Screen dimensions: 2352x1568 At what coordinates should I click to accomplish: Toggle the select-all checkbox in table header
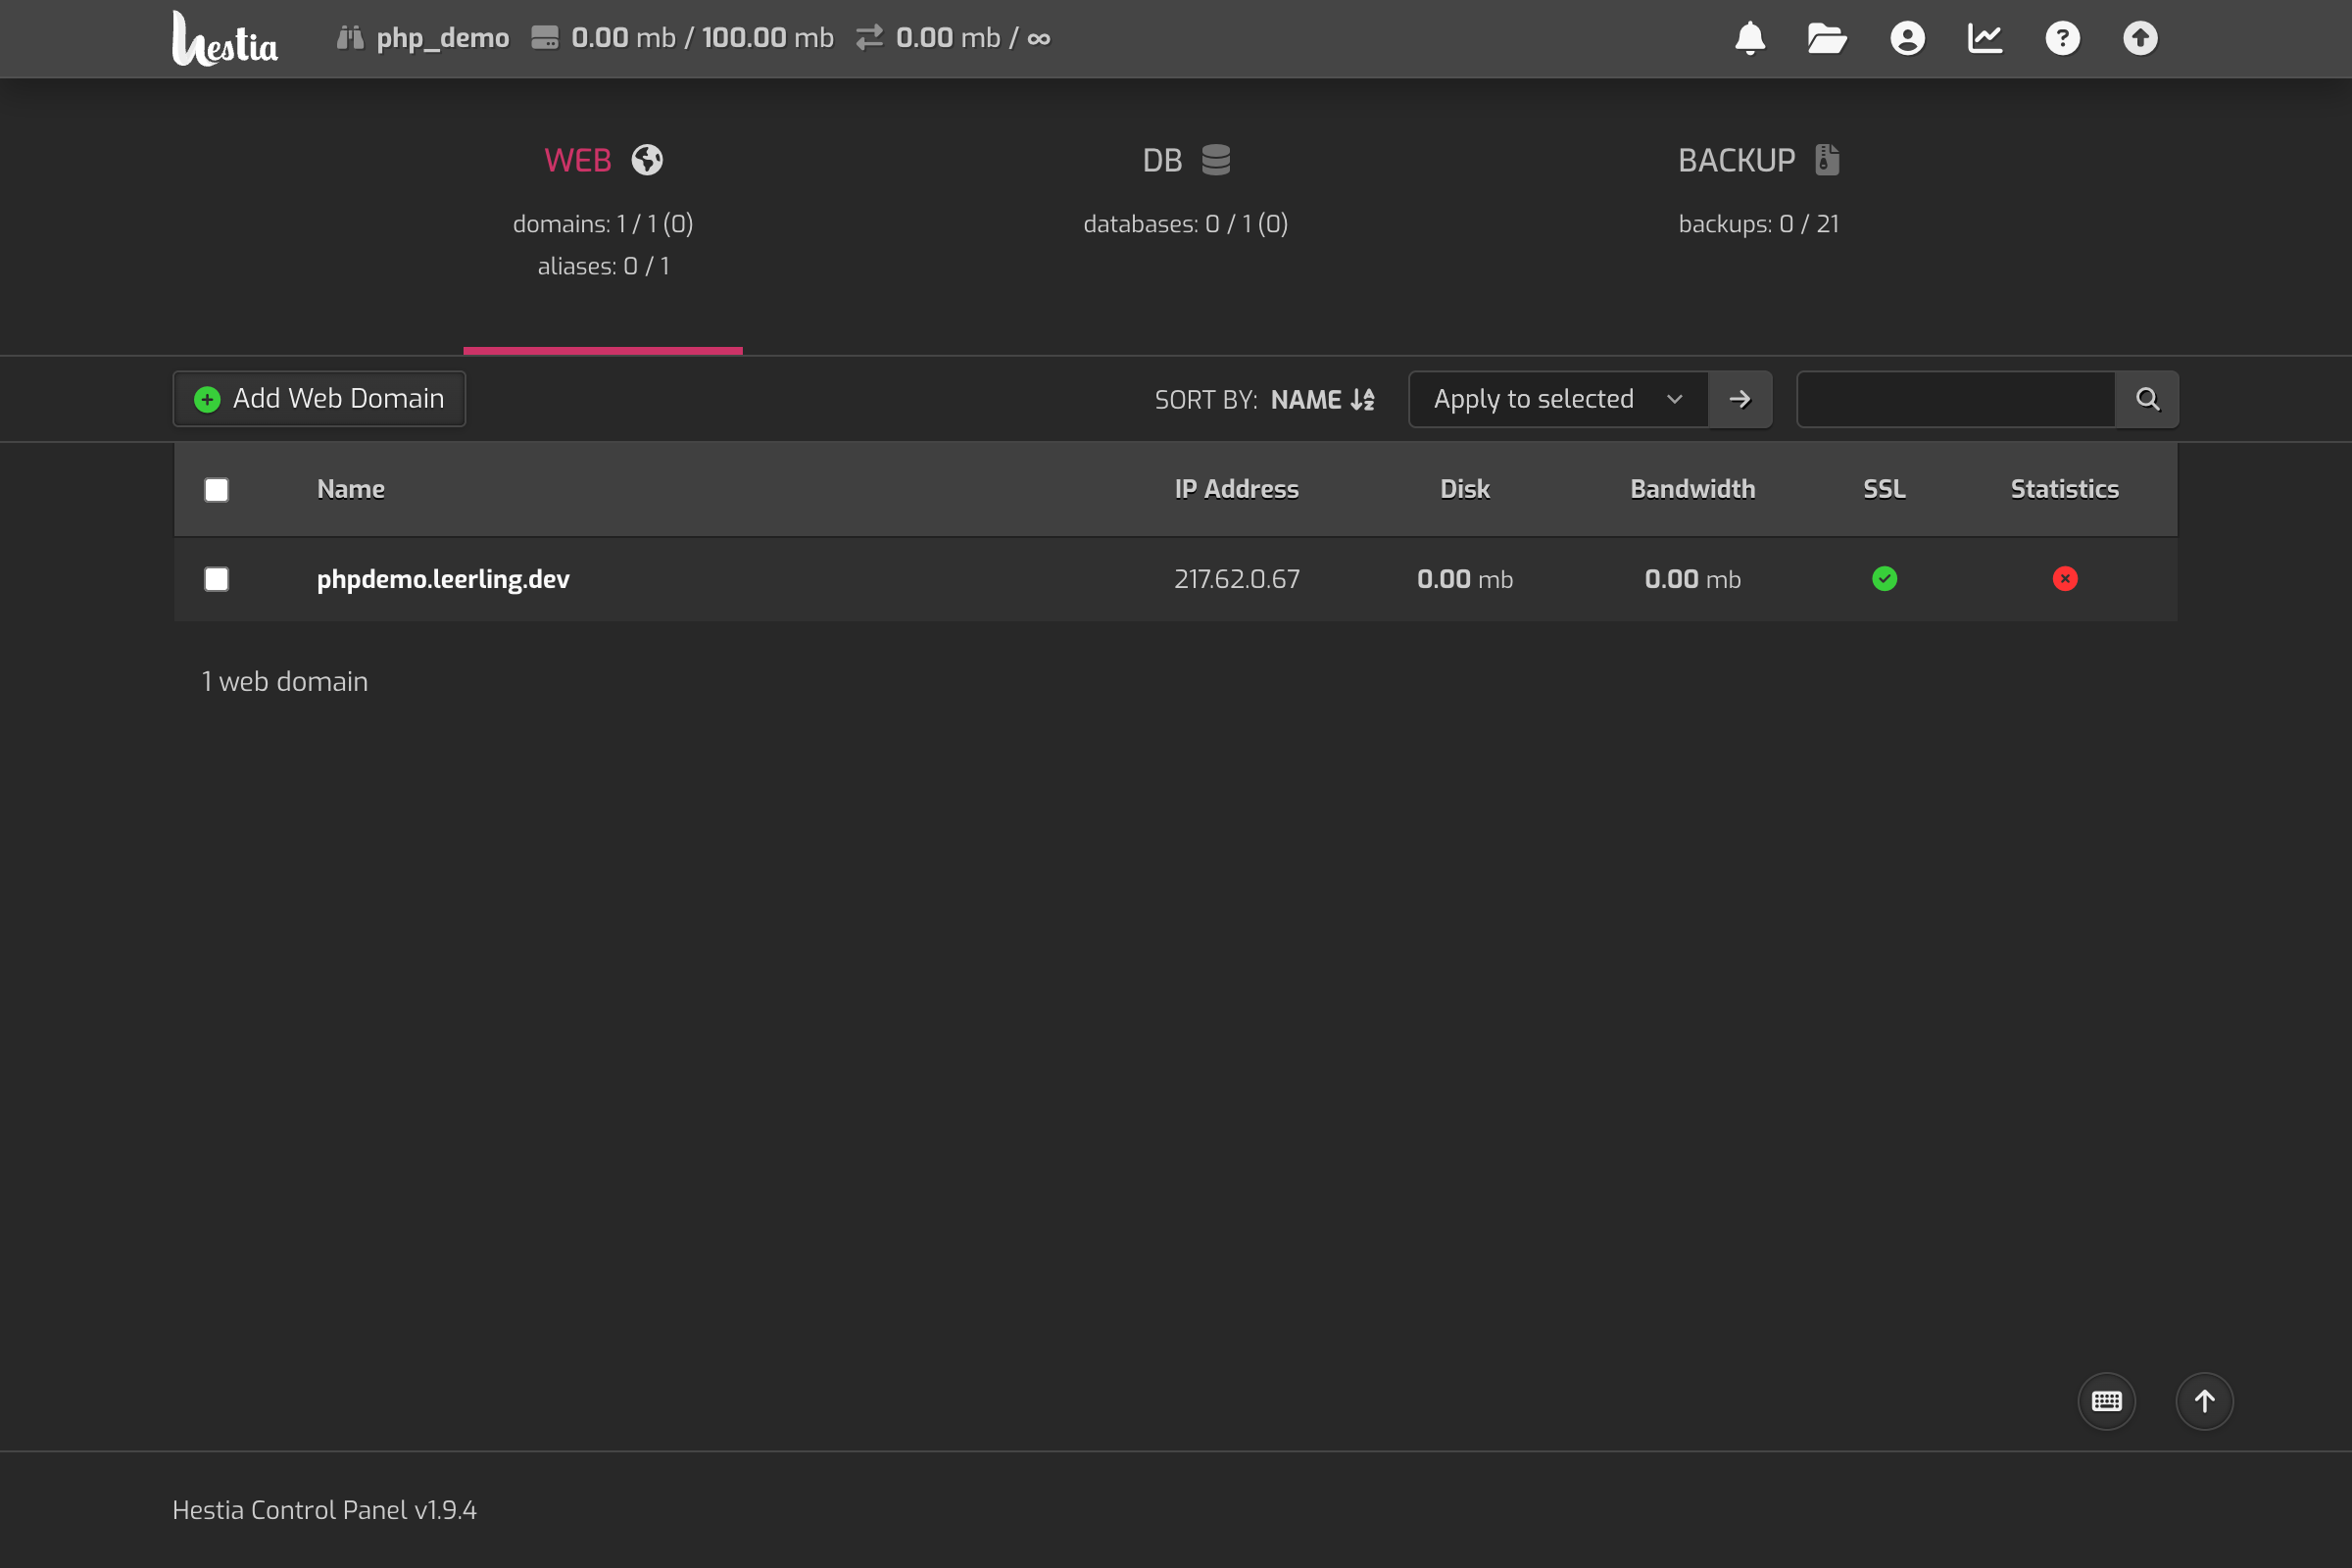point(216,490)
